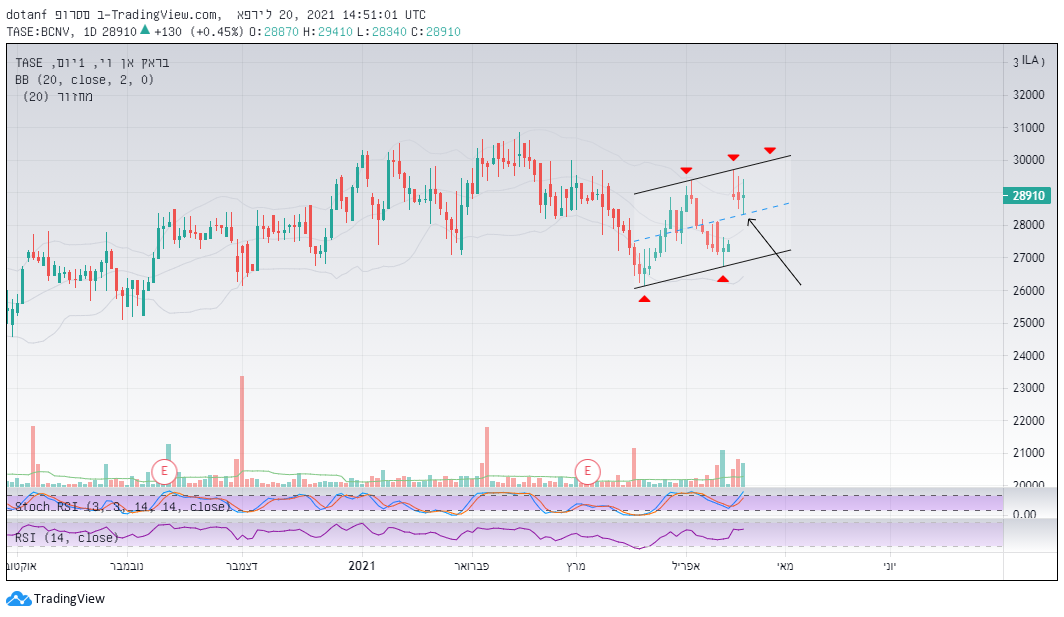Click the TASE:BCNV ticker in header line
The image size is (1064, 617).
(x=41, y=32)
